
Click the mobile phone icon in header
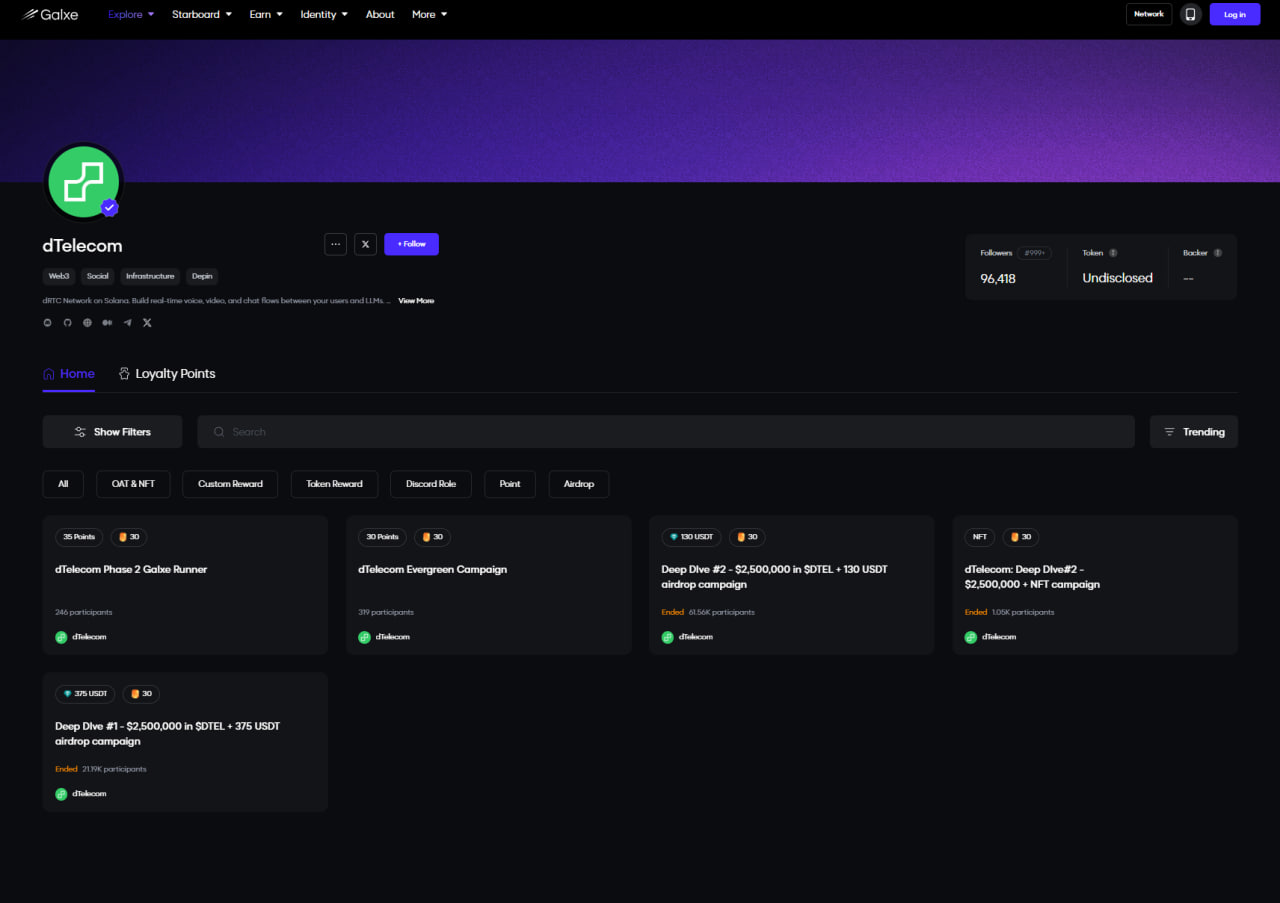click(1190, 14)
